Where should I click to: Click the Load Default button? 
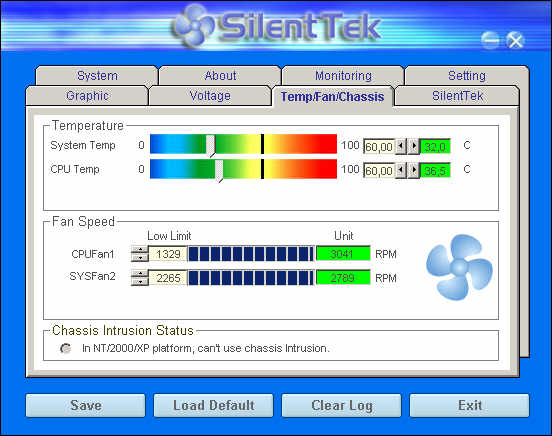click(213, 405)
